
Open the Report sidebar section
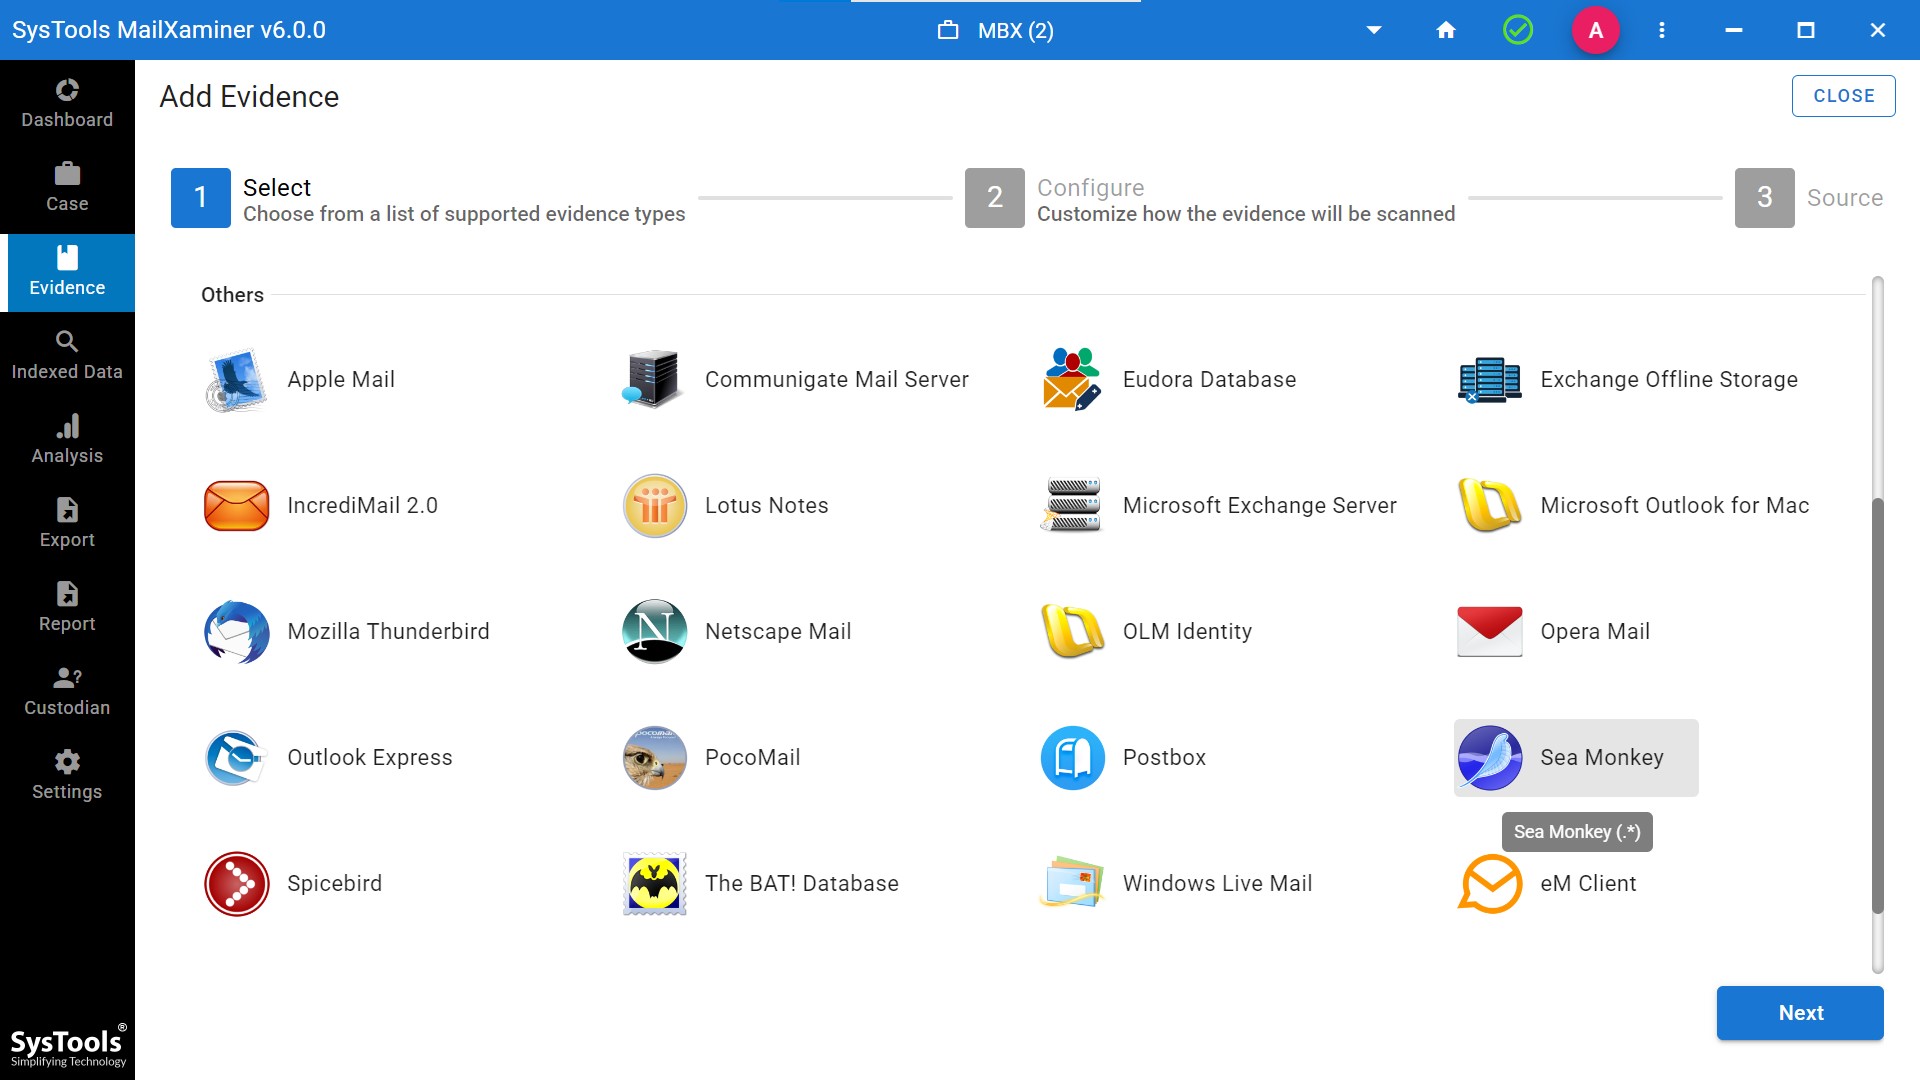pyautogui.click(x=67, y=607)
